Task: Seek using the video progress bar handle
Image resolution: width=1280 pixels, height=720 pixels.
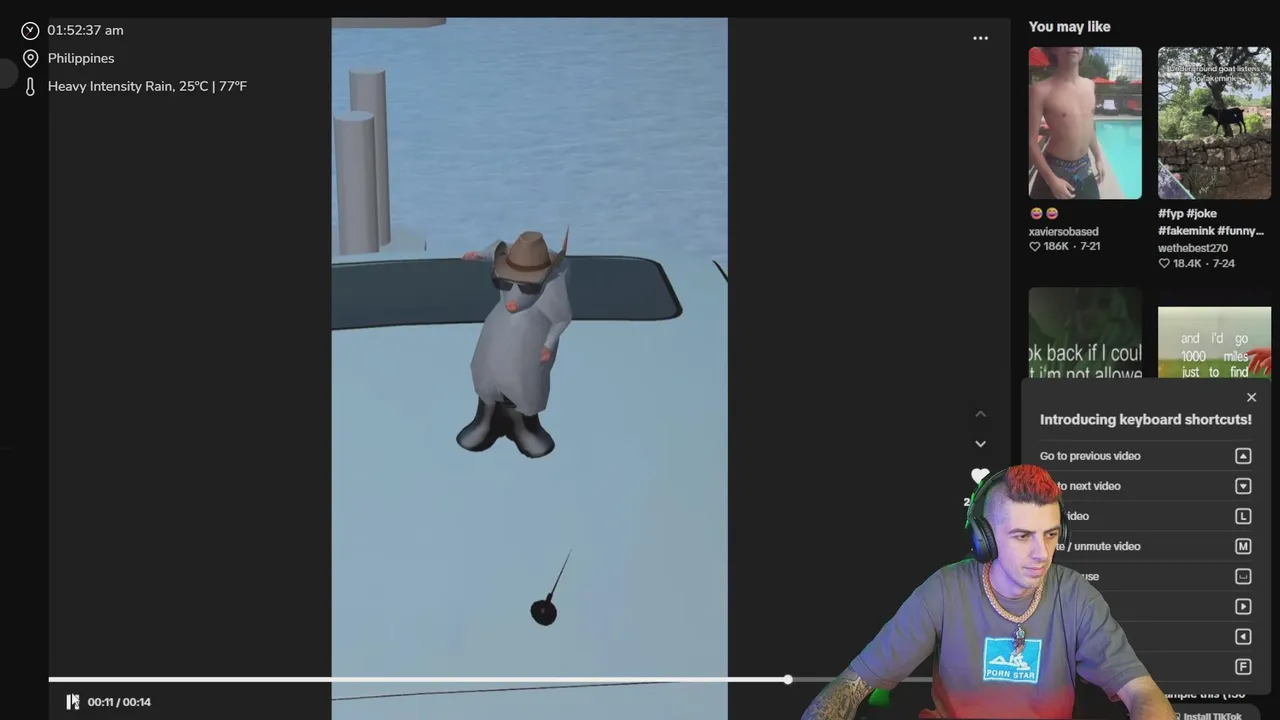Action: (788, 680)
